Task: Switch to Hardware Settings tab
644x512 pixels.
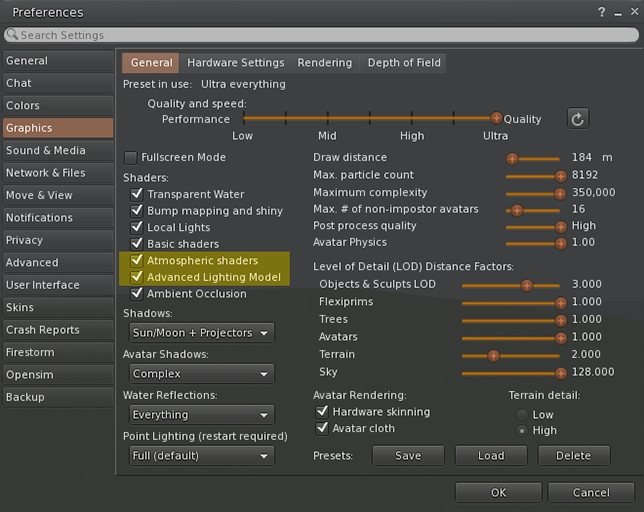Action: pyautogui.click(x=235, y=63)
